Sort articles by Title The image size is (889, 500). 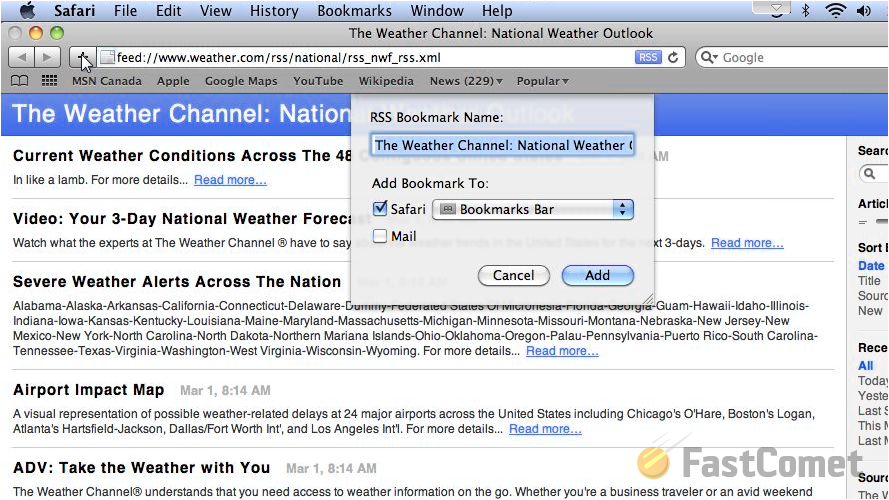pos(869,281)
